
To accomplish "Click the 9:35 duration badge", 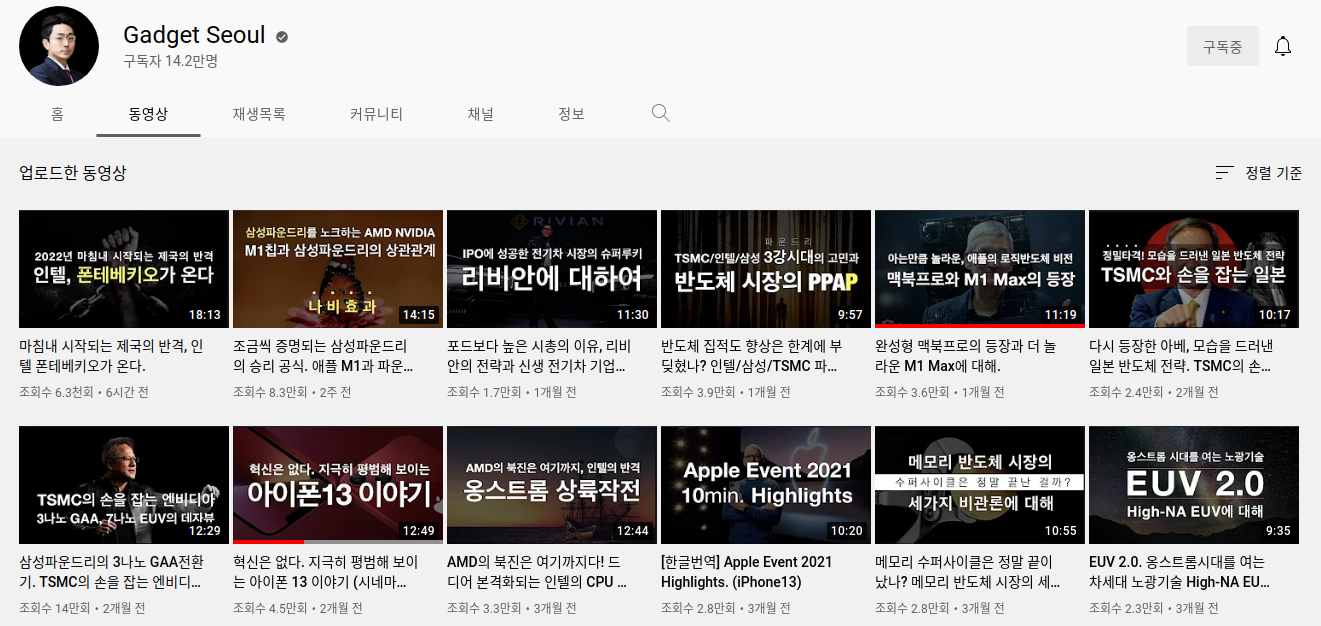I will 1278,531.
